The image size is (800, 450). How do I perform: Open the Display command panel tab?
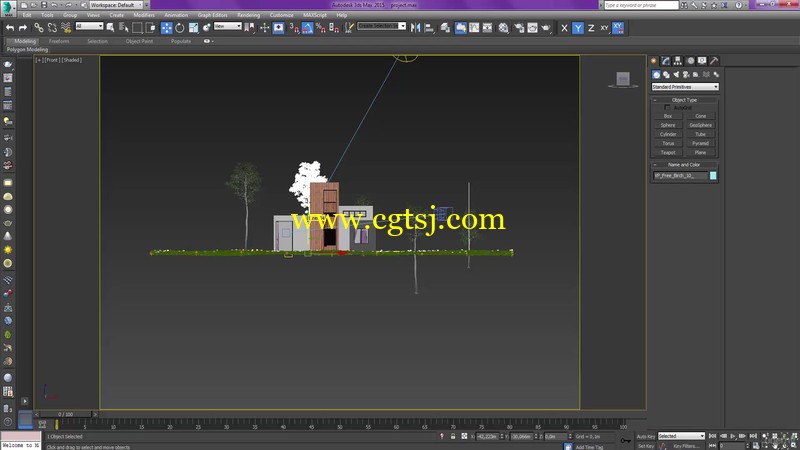[702, 61]
